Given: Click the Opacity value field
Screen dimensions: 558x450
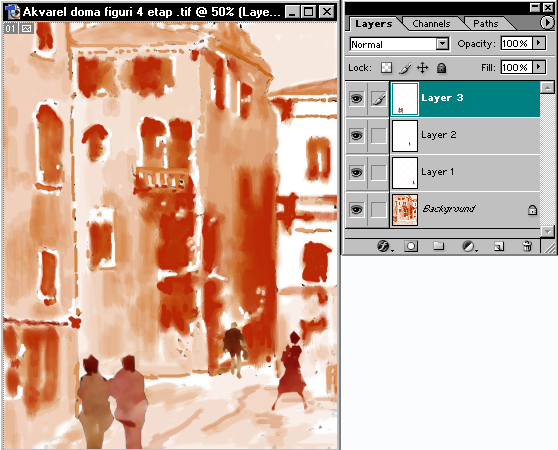Looking at the screenshot, I should pyautogui.click(x=516, y=43).
